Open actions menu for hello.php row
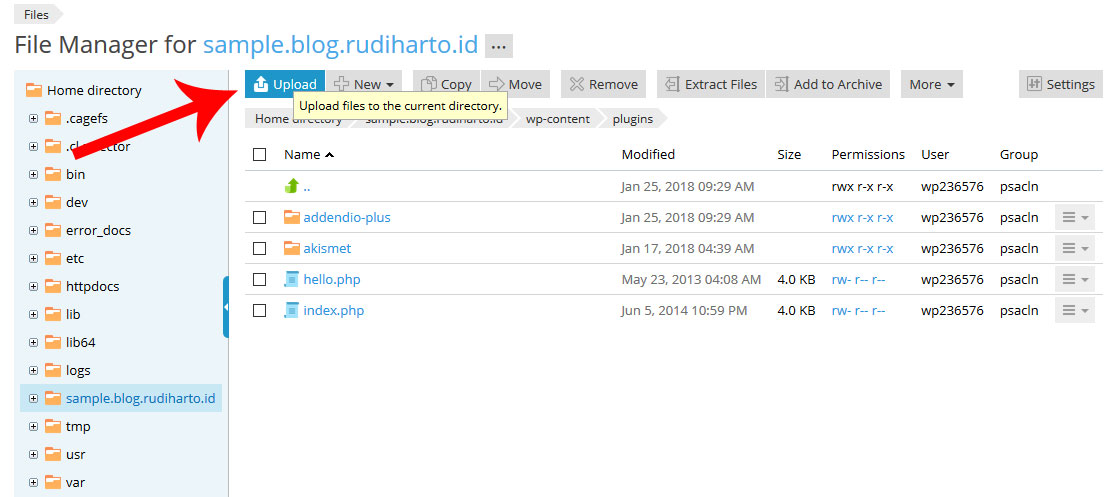Viewport: 1120px width, 497px height. 1074,279
